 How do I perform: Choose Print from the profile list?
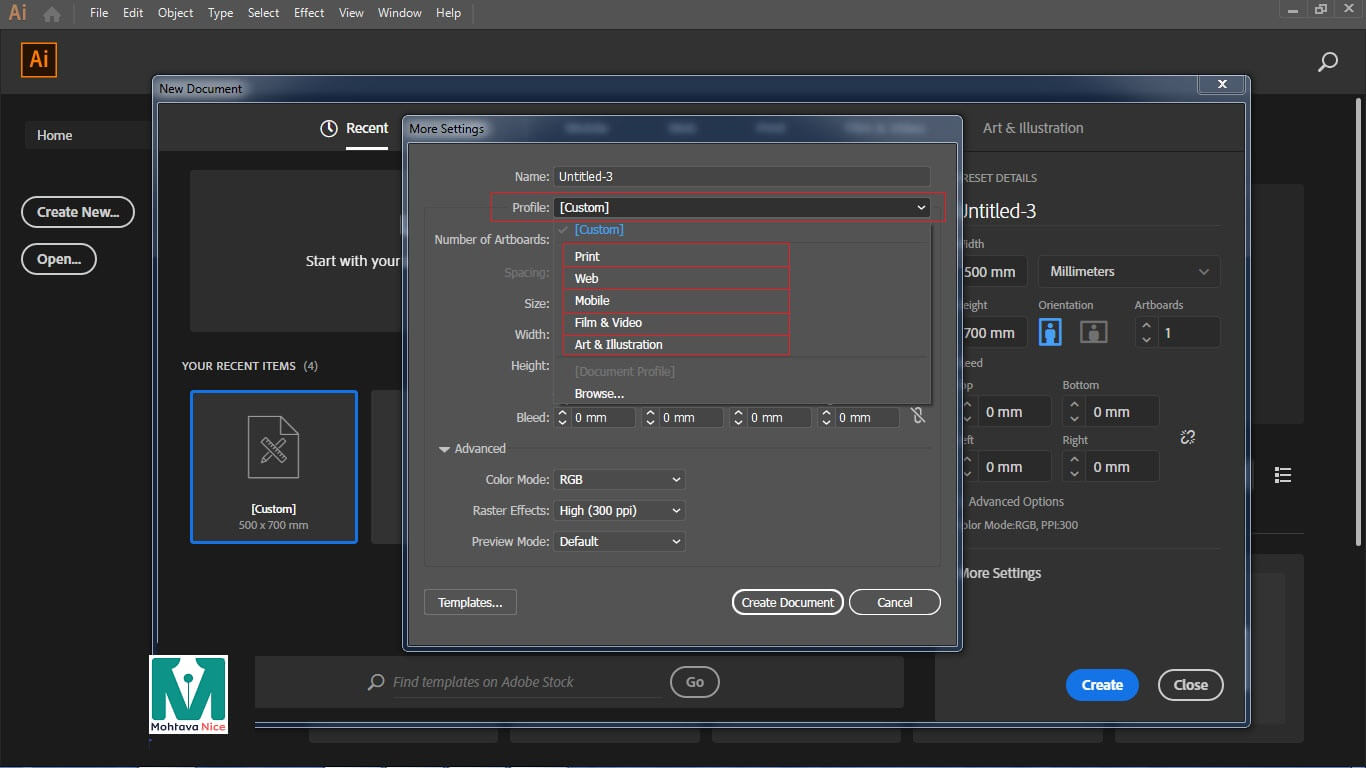[587, 257]
